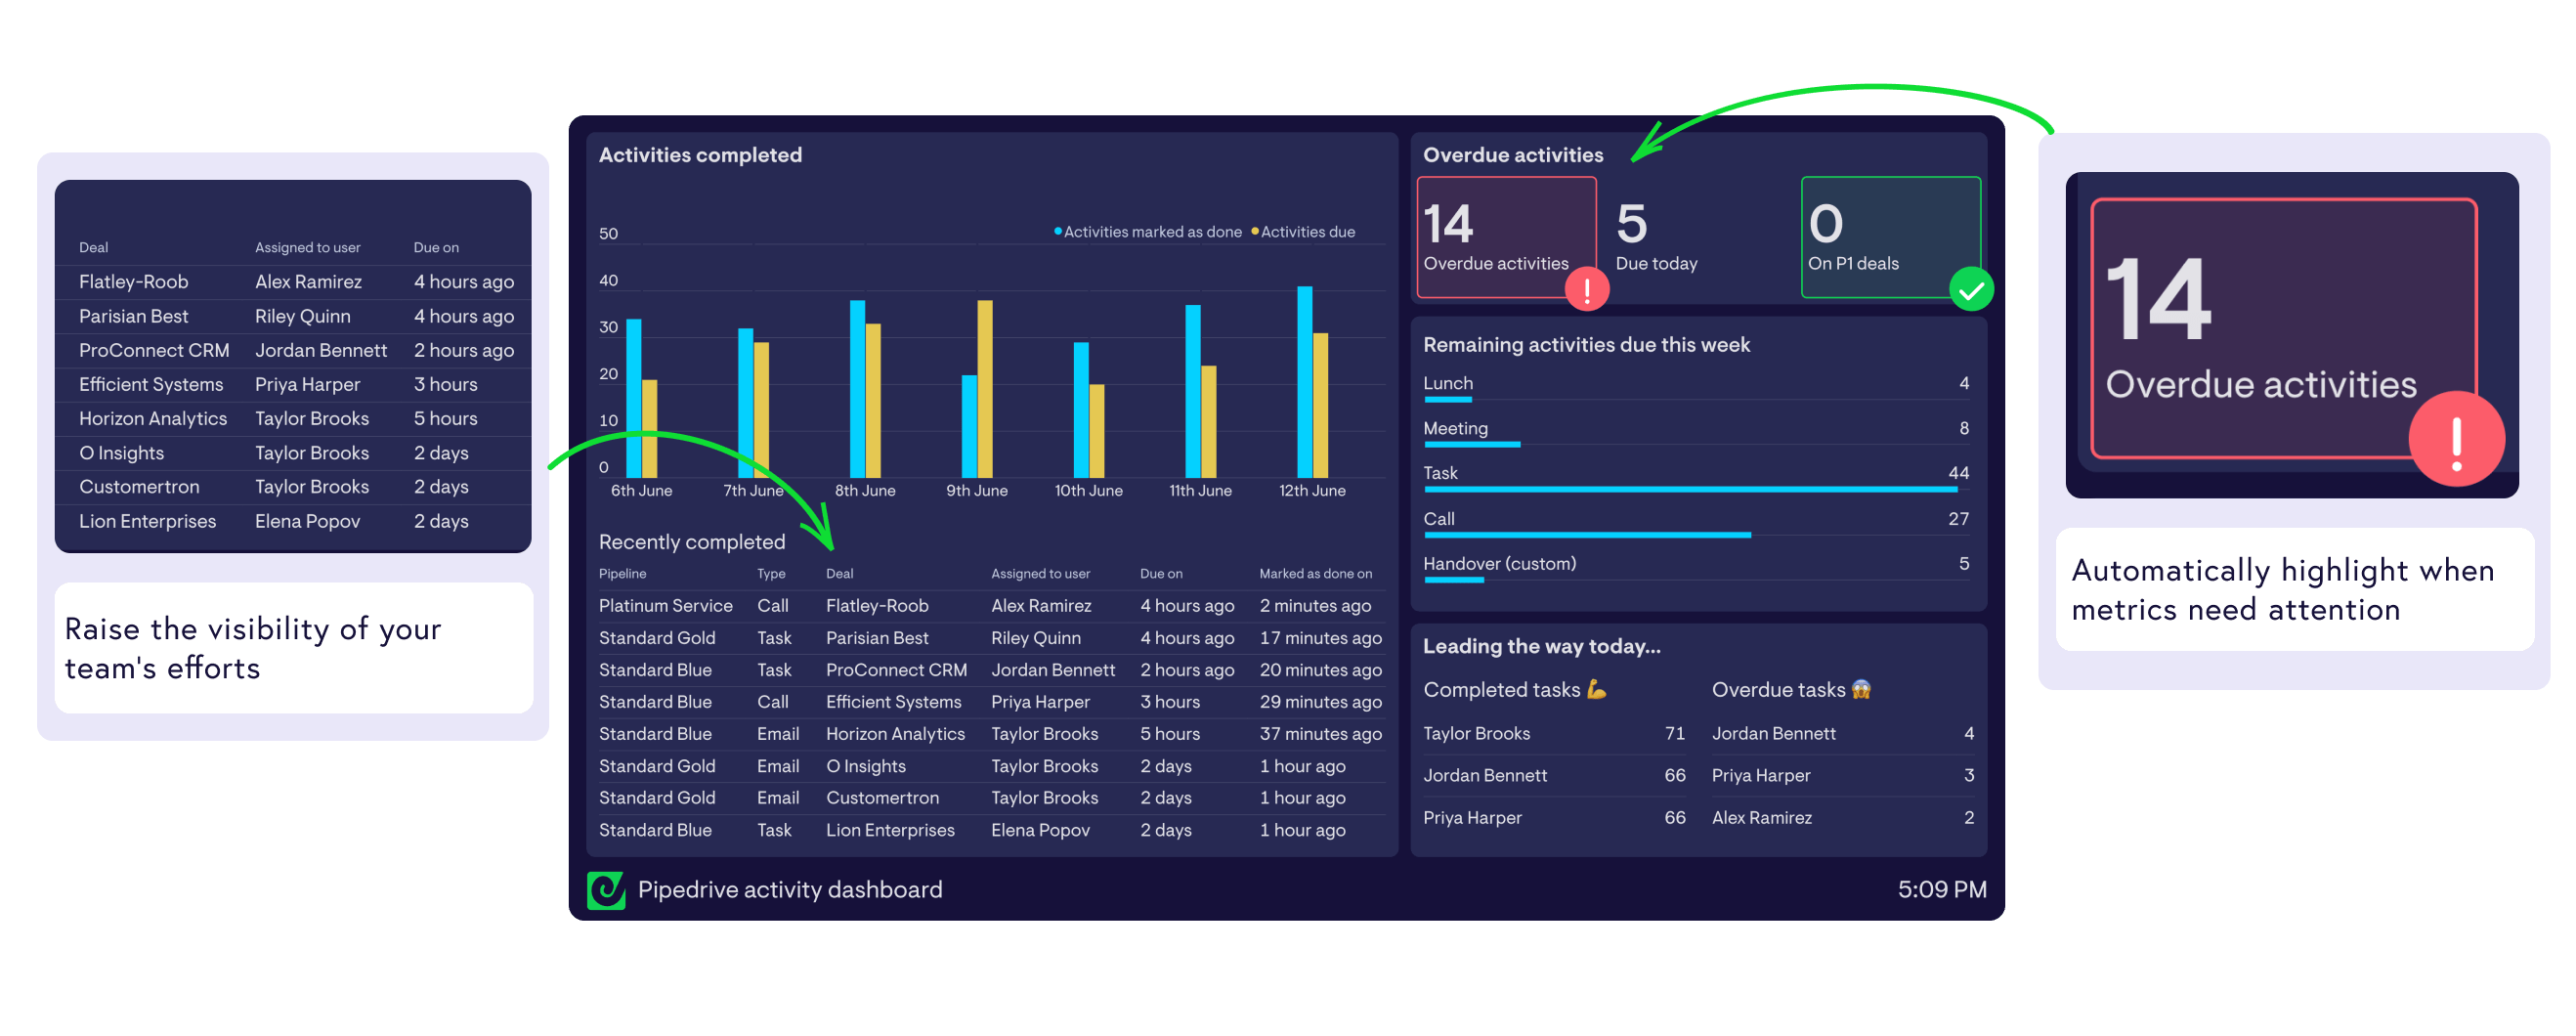Click the Activities completed title
Screen dimensions: 2576x1036
coord(700,156)
